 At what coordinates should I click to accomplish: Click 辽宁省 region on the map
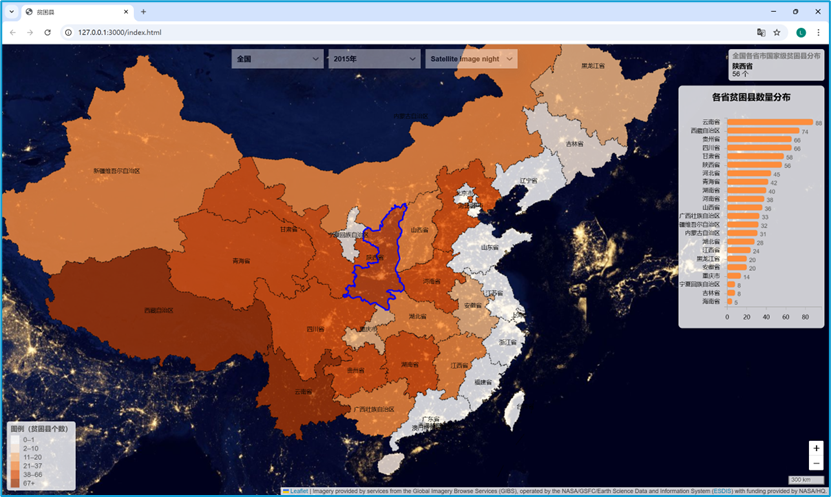click(x=528, y=181)
